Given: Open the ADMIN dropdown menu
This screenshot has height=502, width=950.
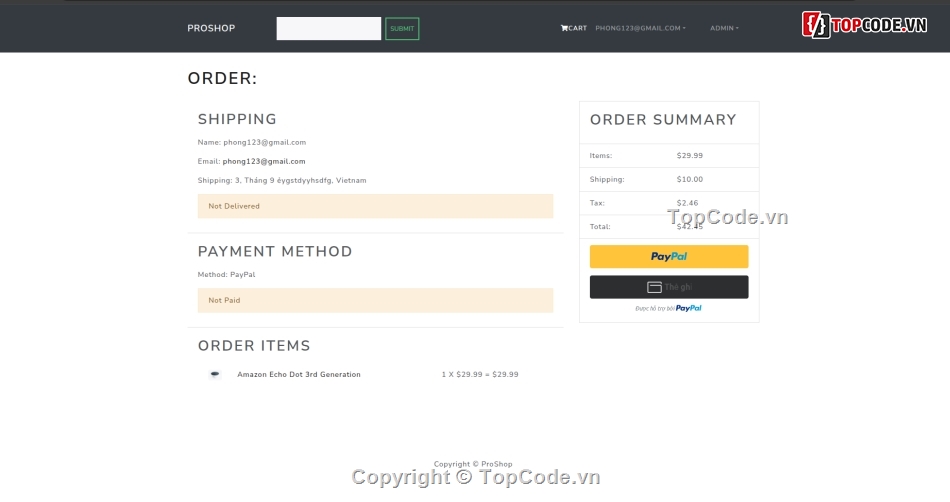Looking at the screenshot, I should 724,28.
